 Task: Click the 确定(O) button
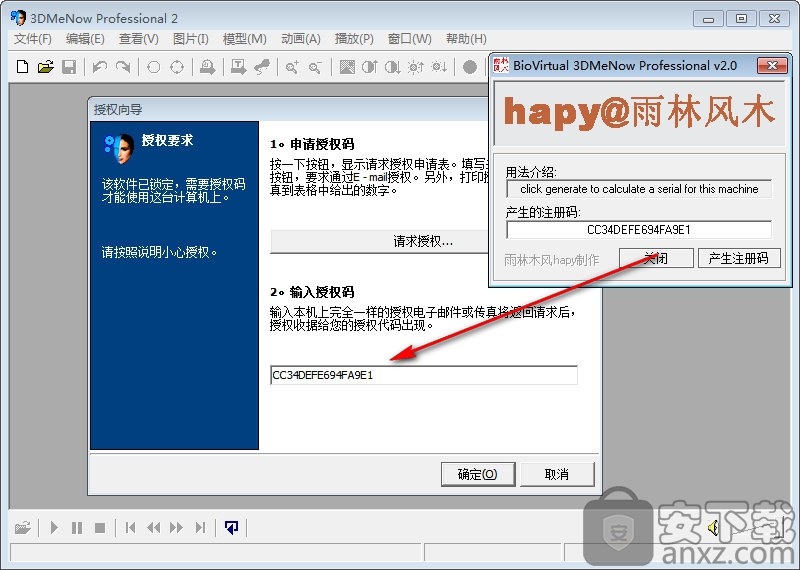(x=478, y=475)
